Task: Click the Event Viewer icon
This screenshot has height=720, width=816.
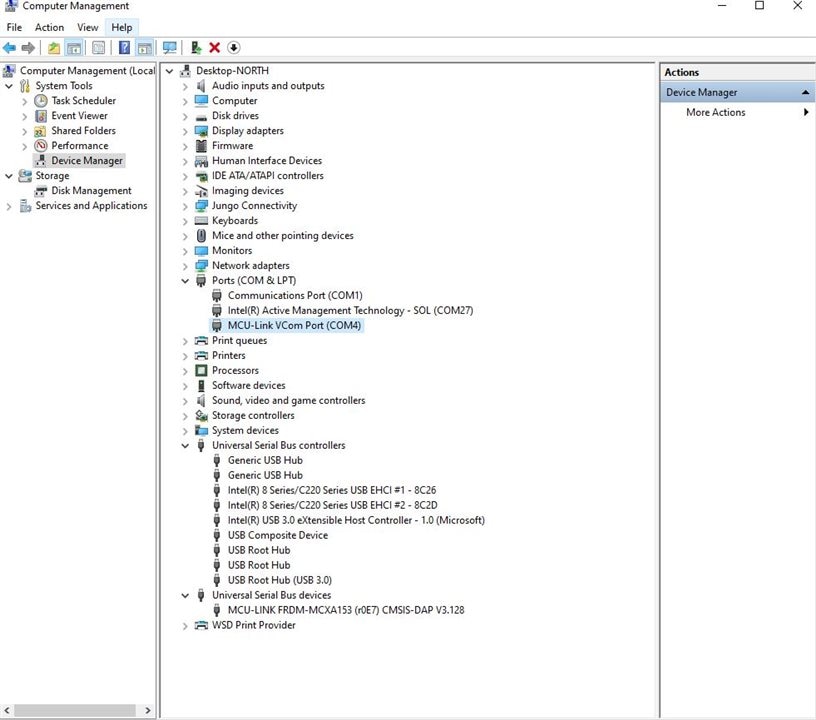Action: click(41, 115)
